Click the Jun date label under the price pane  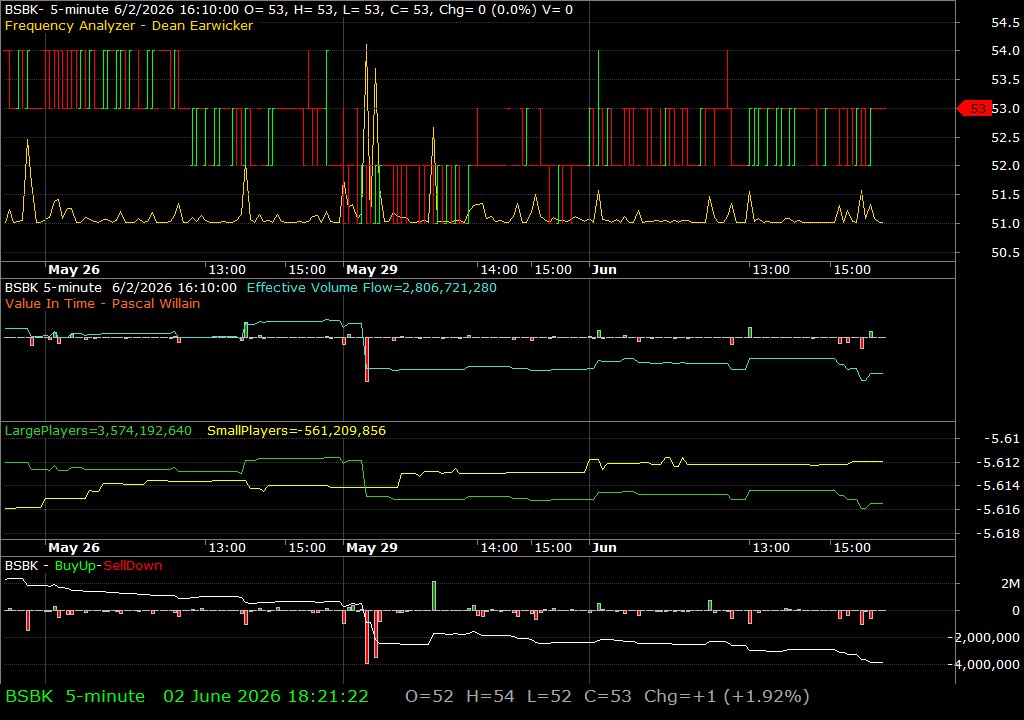[x=604, y=270]
